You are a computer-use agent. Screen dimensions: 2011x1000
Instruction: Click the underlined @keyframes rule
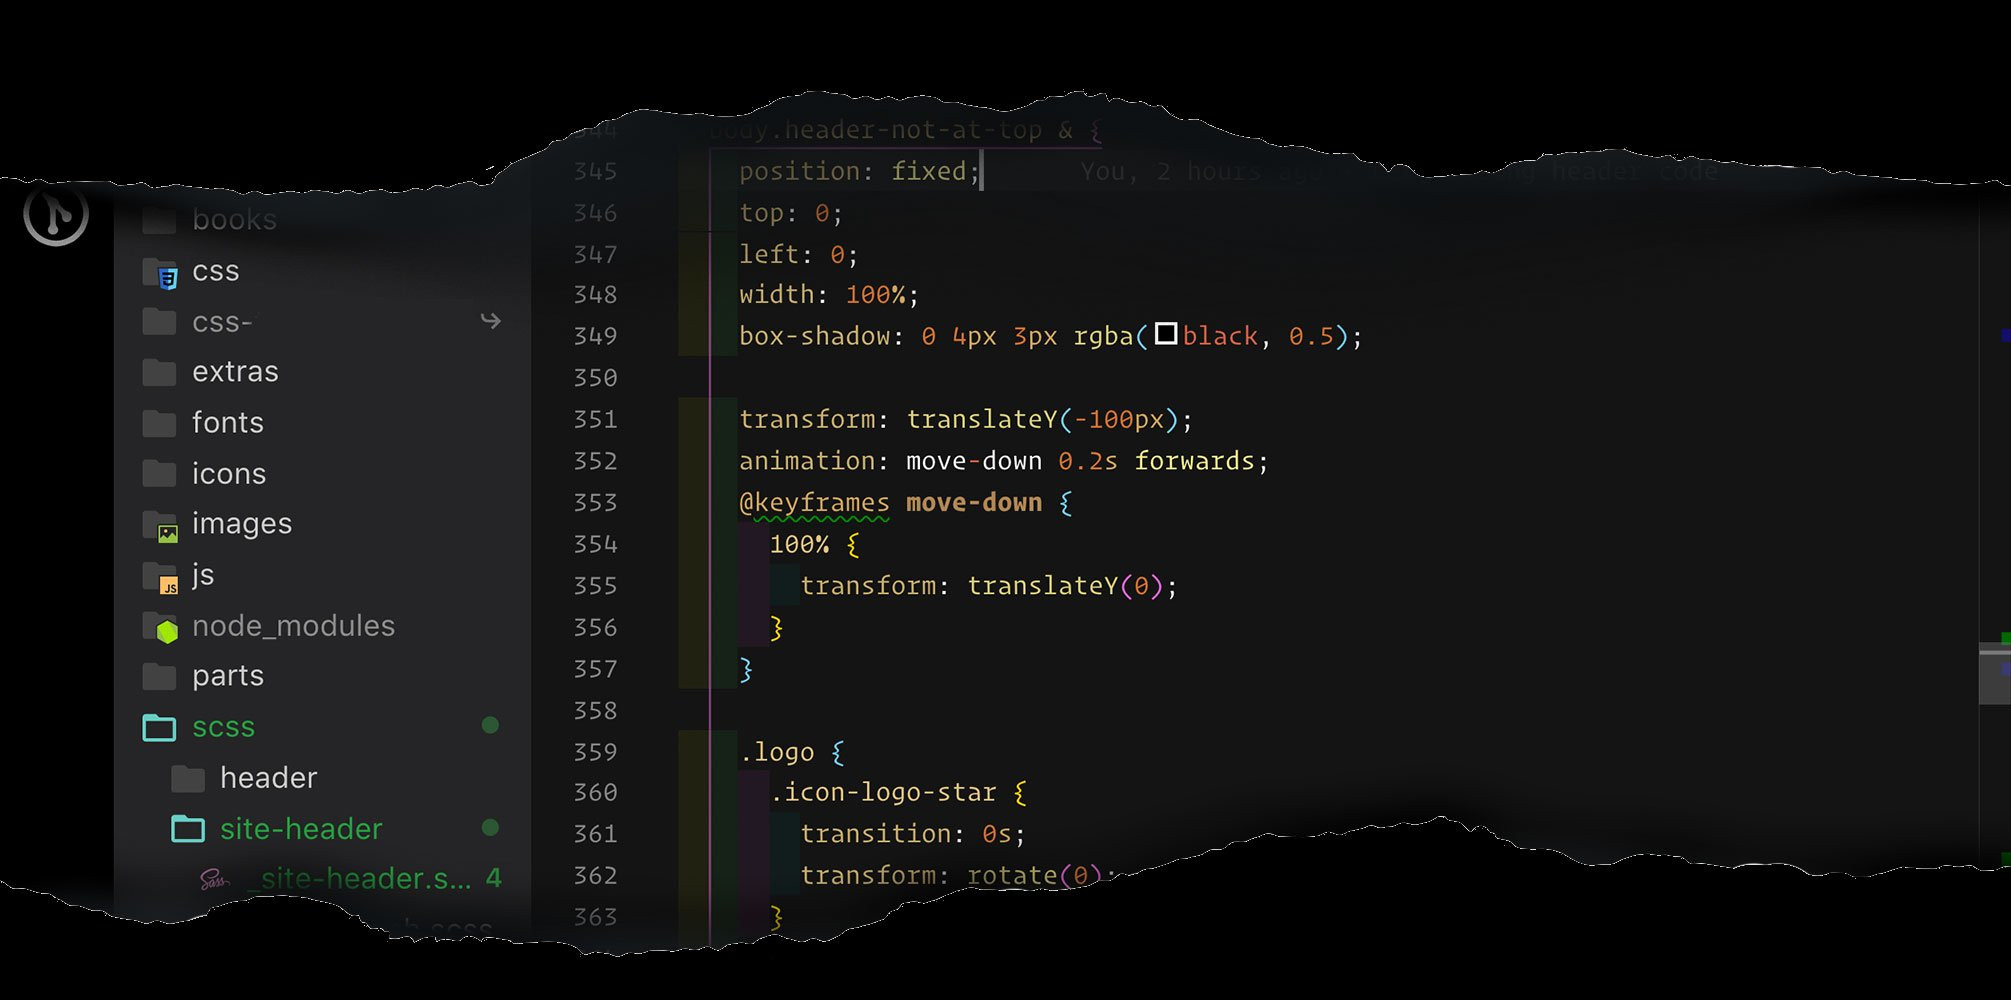click(814, 503)
